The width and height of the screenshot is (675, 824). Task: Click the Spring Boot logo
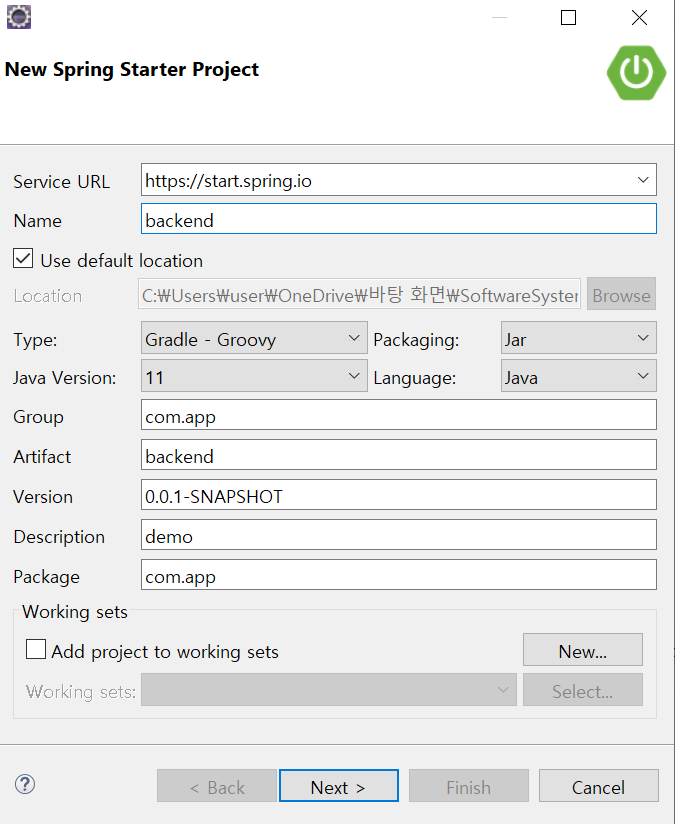(x=636, y=74)
